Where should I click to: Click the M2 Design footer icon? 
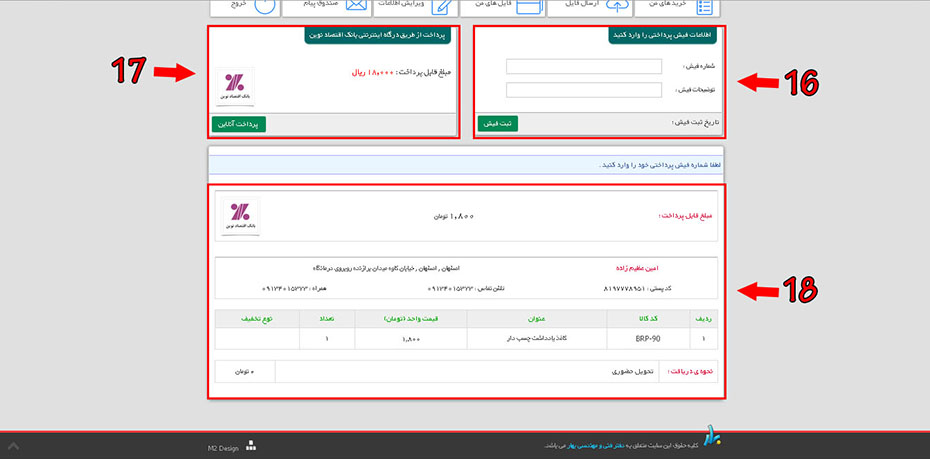pyautogui.click(x=251, y=446)
